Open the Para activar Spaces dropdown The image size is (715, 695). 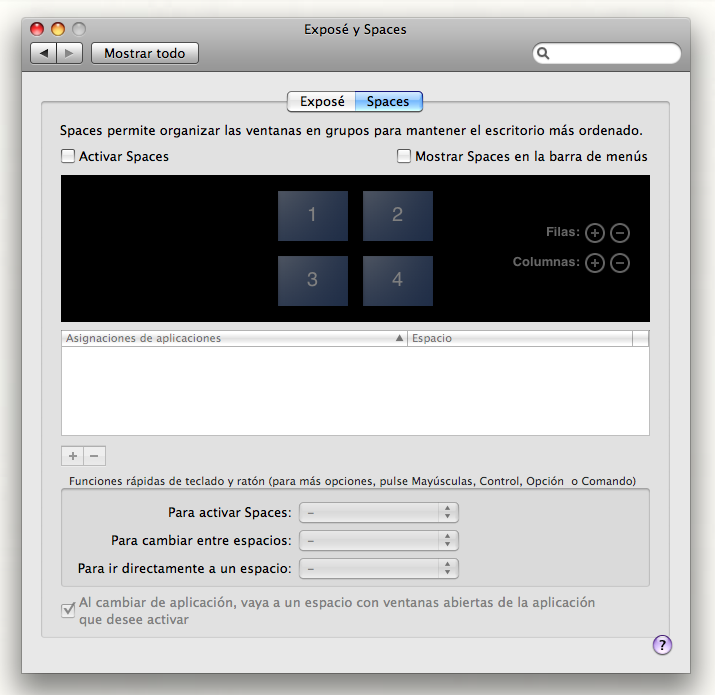pos(378,513)
